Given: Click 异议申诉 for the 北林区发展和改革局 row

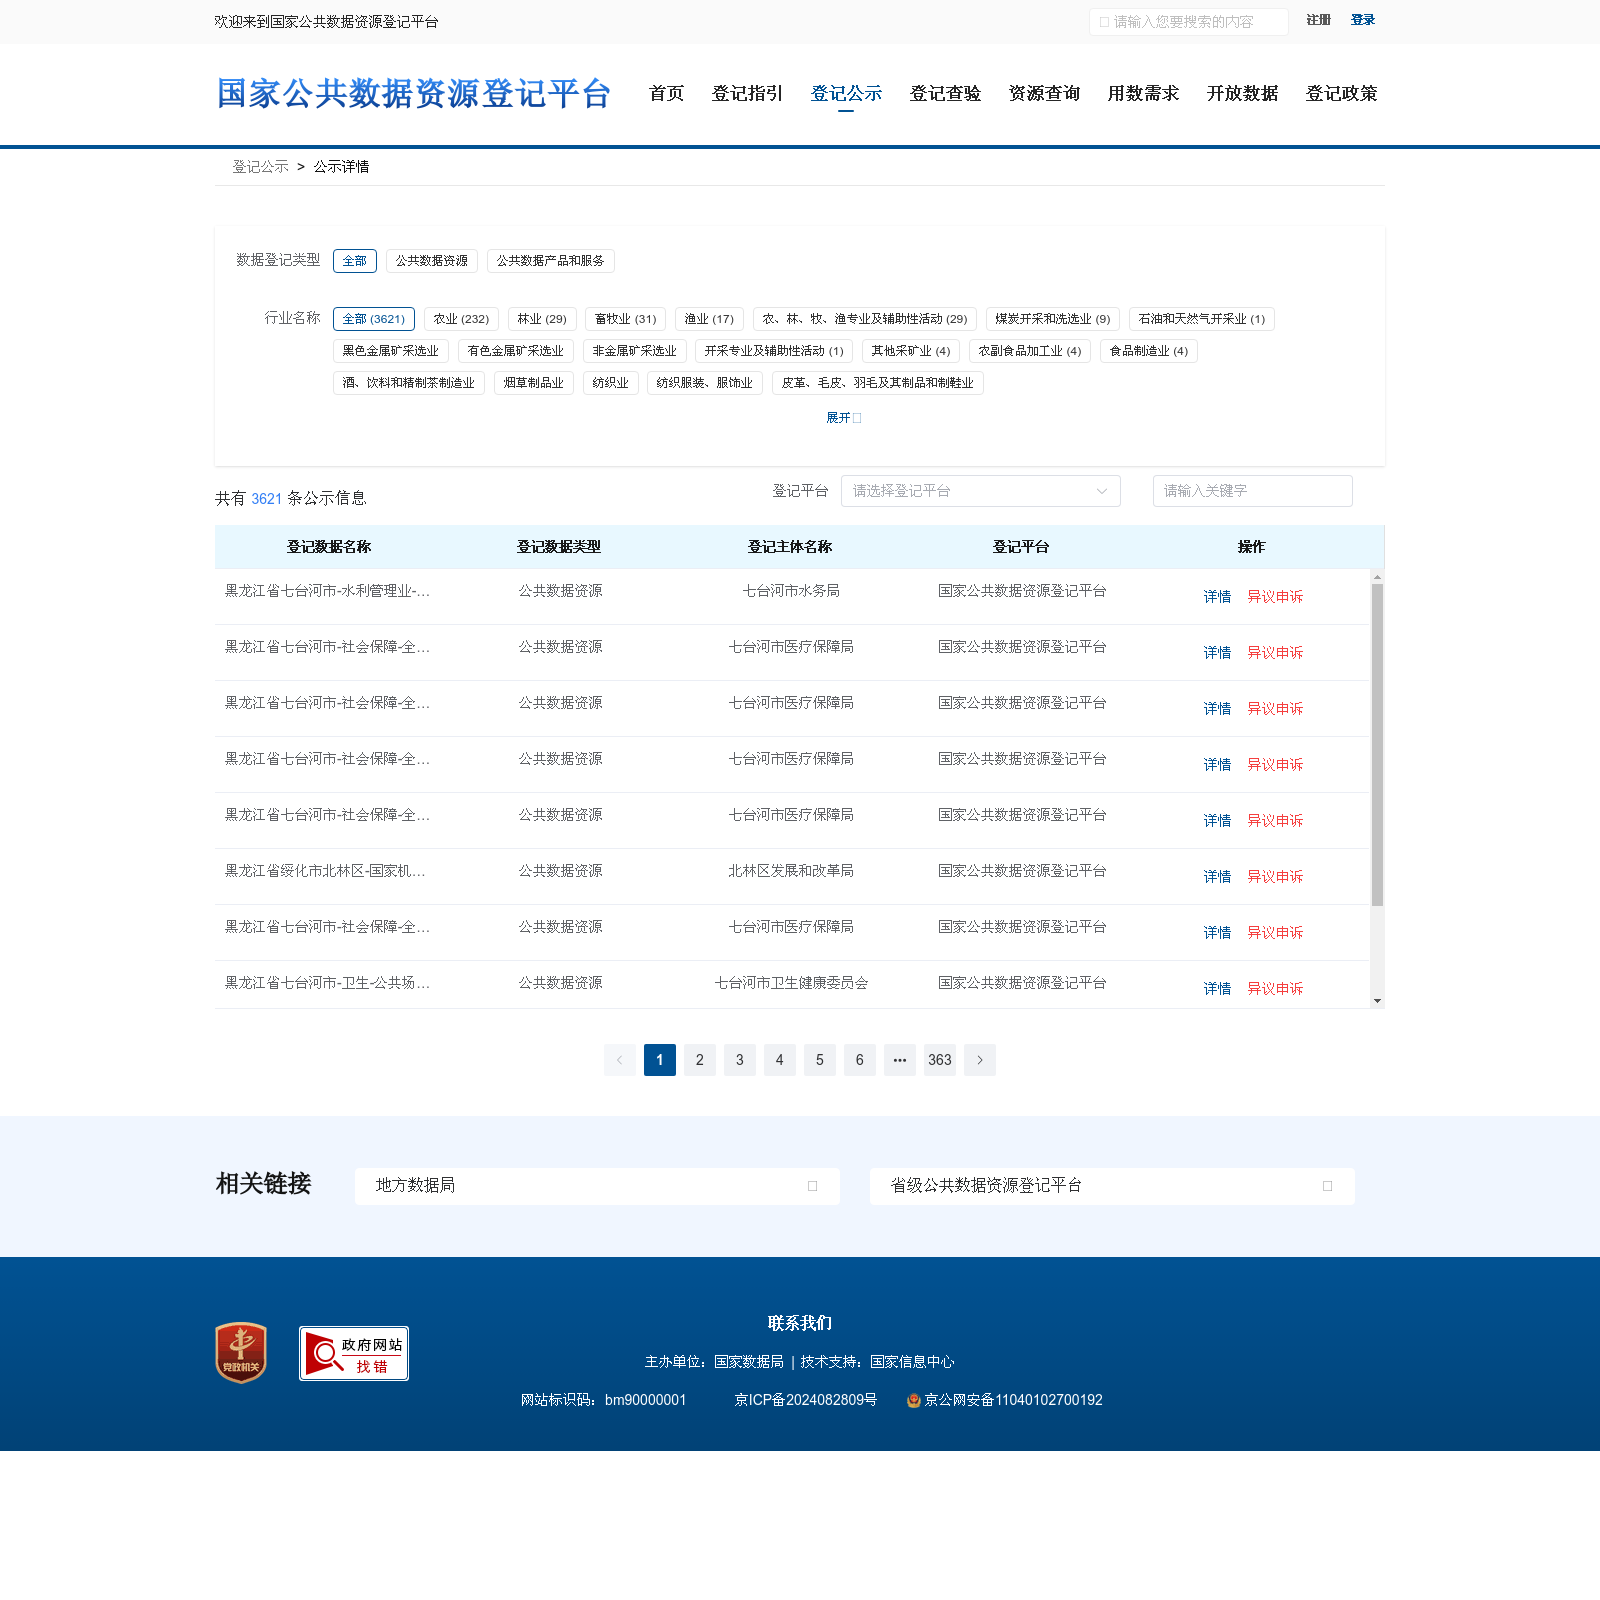Looking at the screenshot, I should point(1275,877).
